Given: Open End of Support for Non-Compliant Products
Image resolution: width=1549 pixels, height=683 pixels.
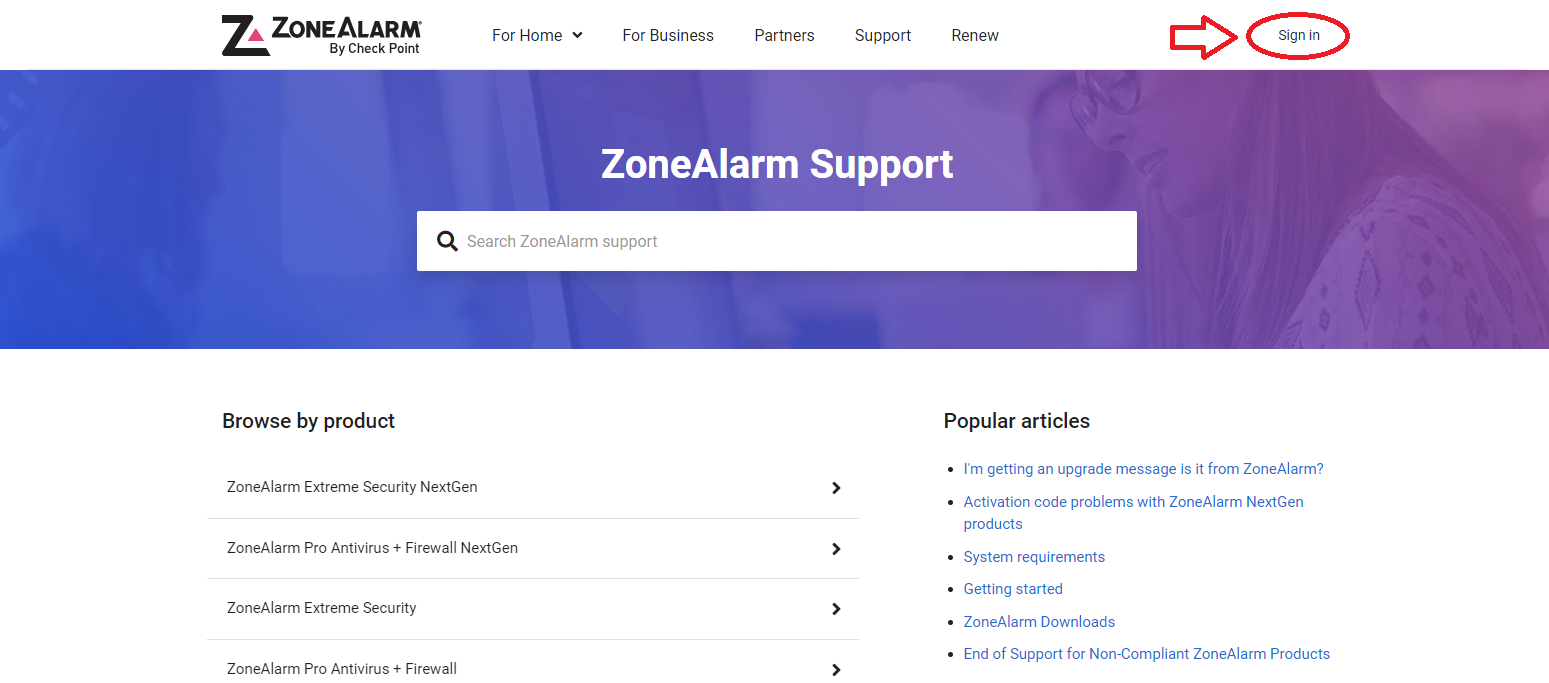Looking at the screenshot, I should click(x=1147, y=654).
